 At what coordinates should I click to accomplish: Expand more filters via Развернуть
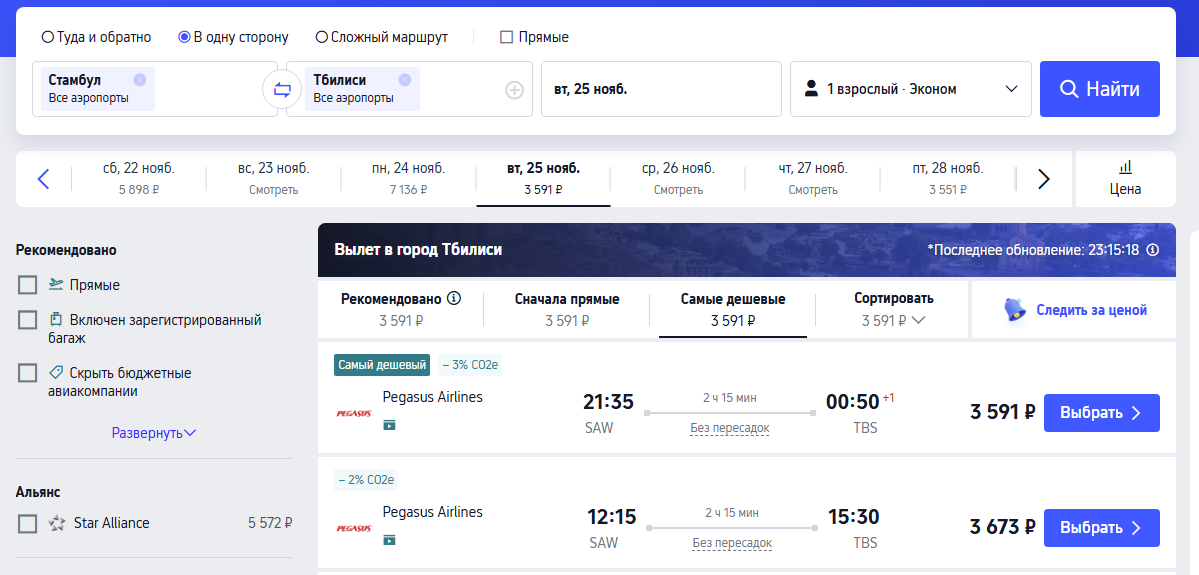(x=153, y=433)
